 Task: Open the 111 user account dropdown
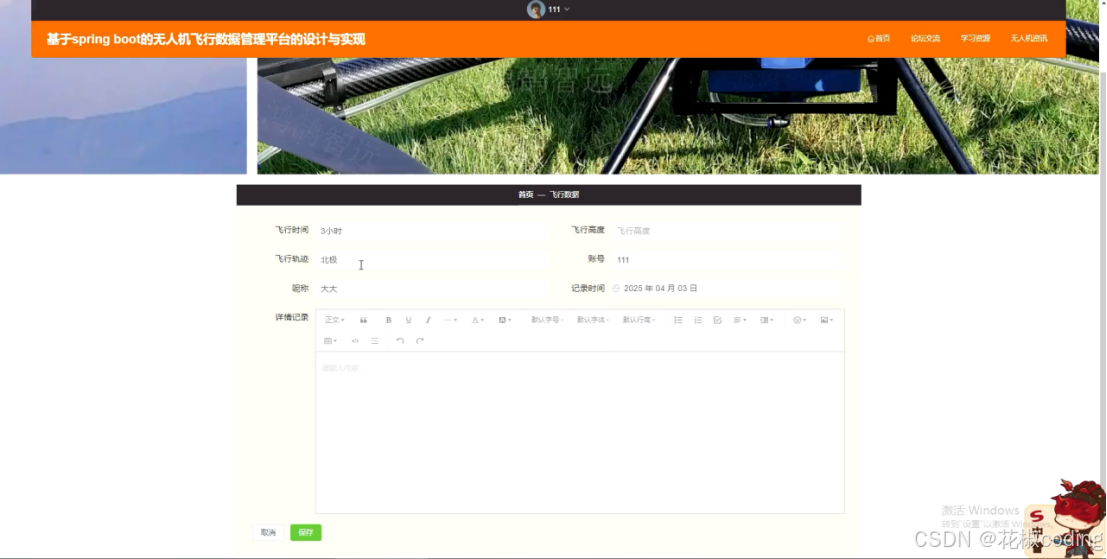coord(558,9)
